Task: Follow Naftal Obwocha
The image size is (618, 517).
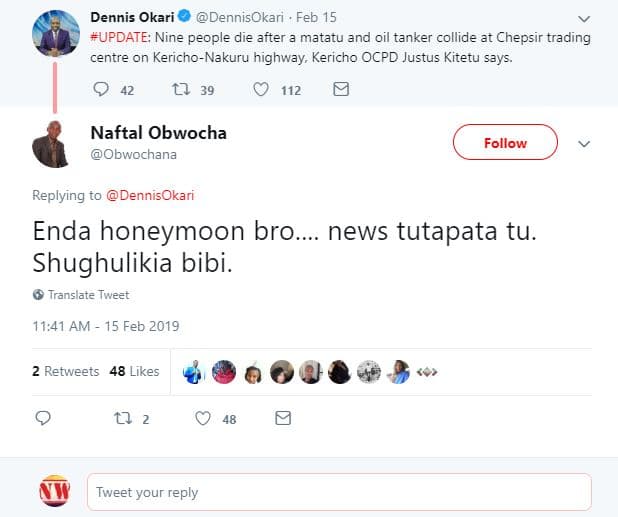Action: [x=505, y=143]
